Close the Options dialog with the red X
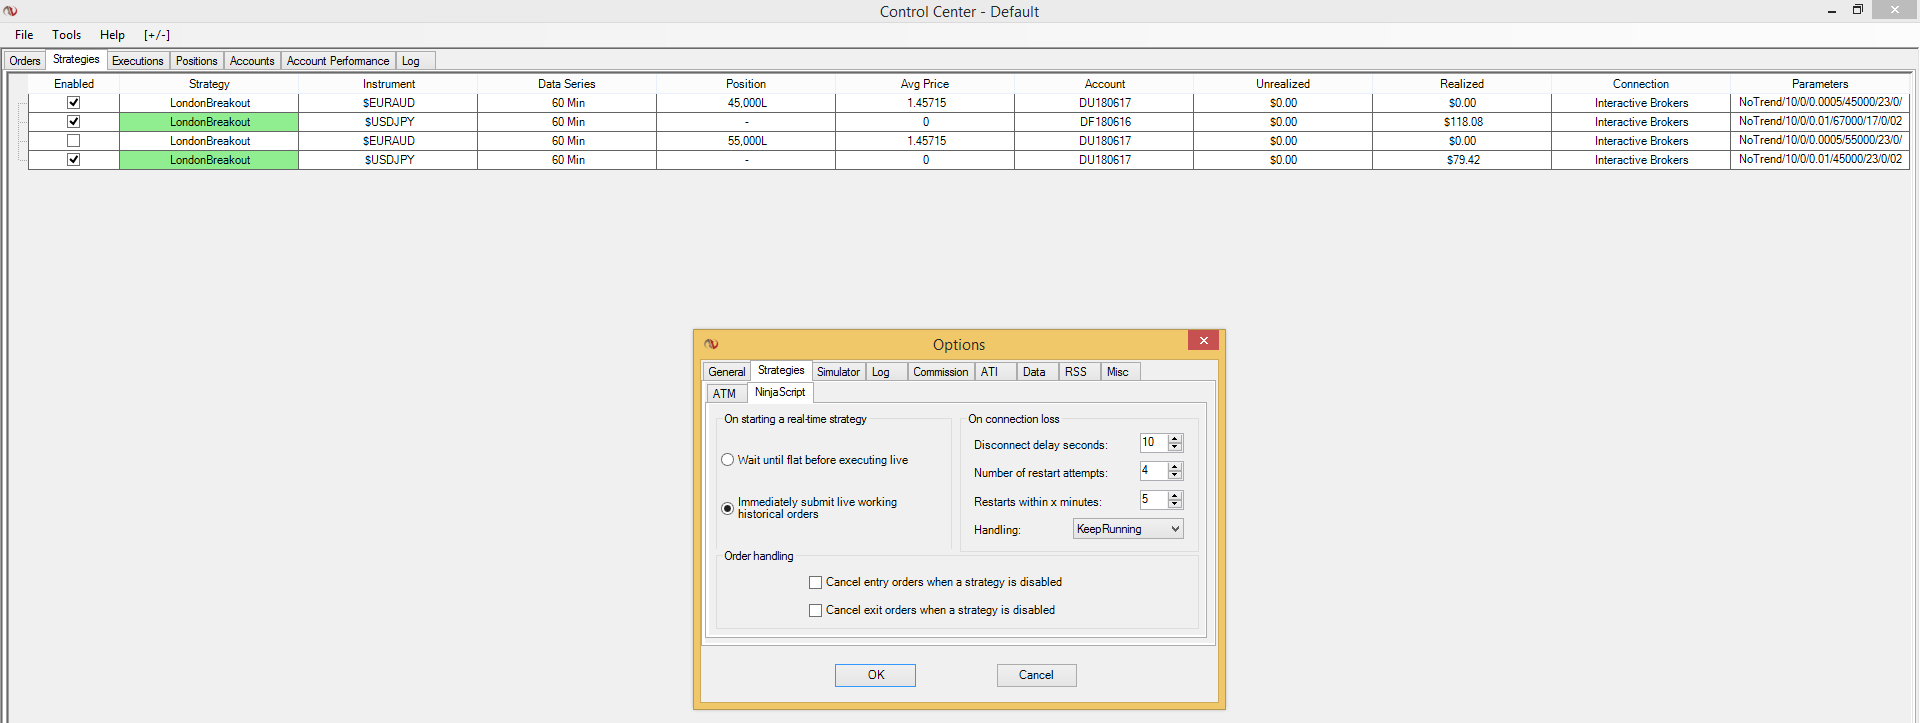 [1203, 341]
